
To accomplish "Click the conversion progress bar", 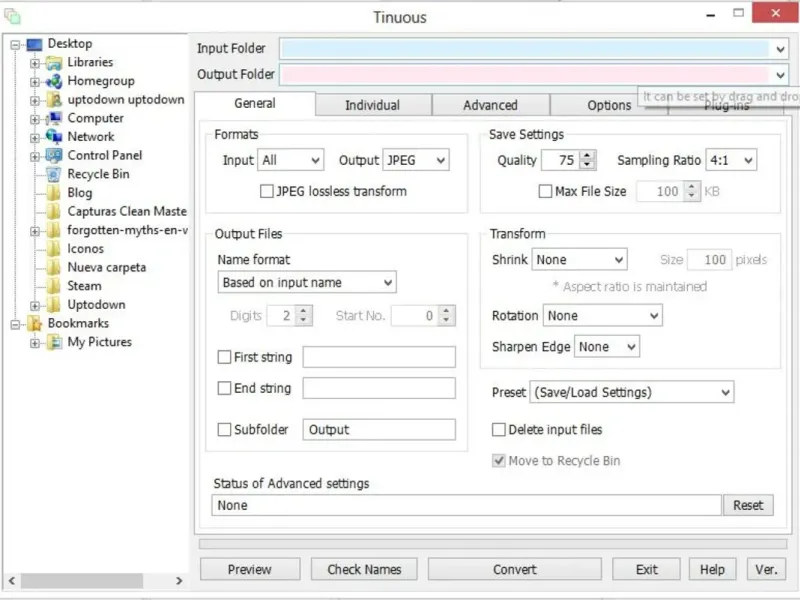I will (x=493, y=544).
